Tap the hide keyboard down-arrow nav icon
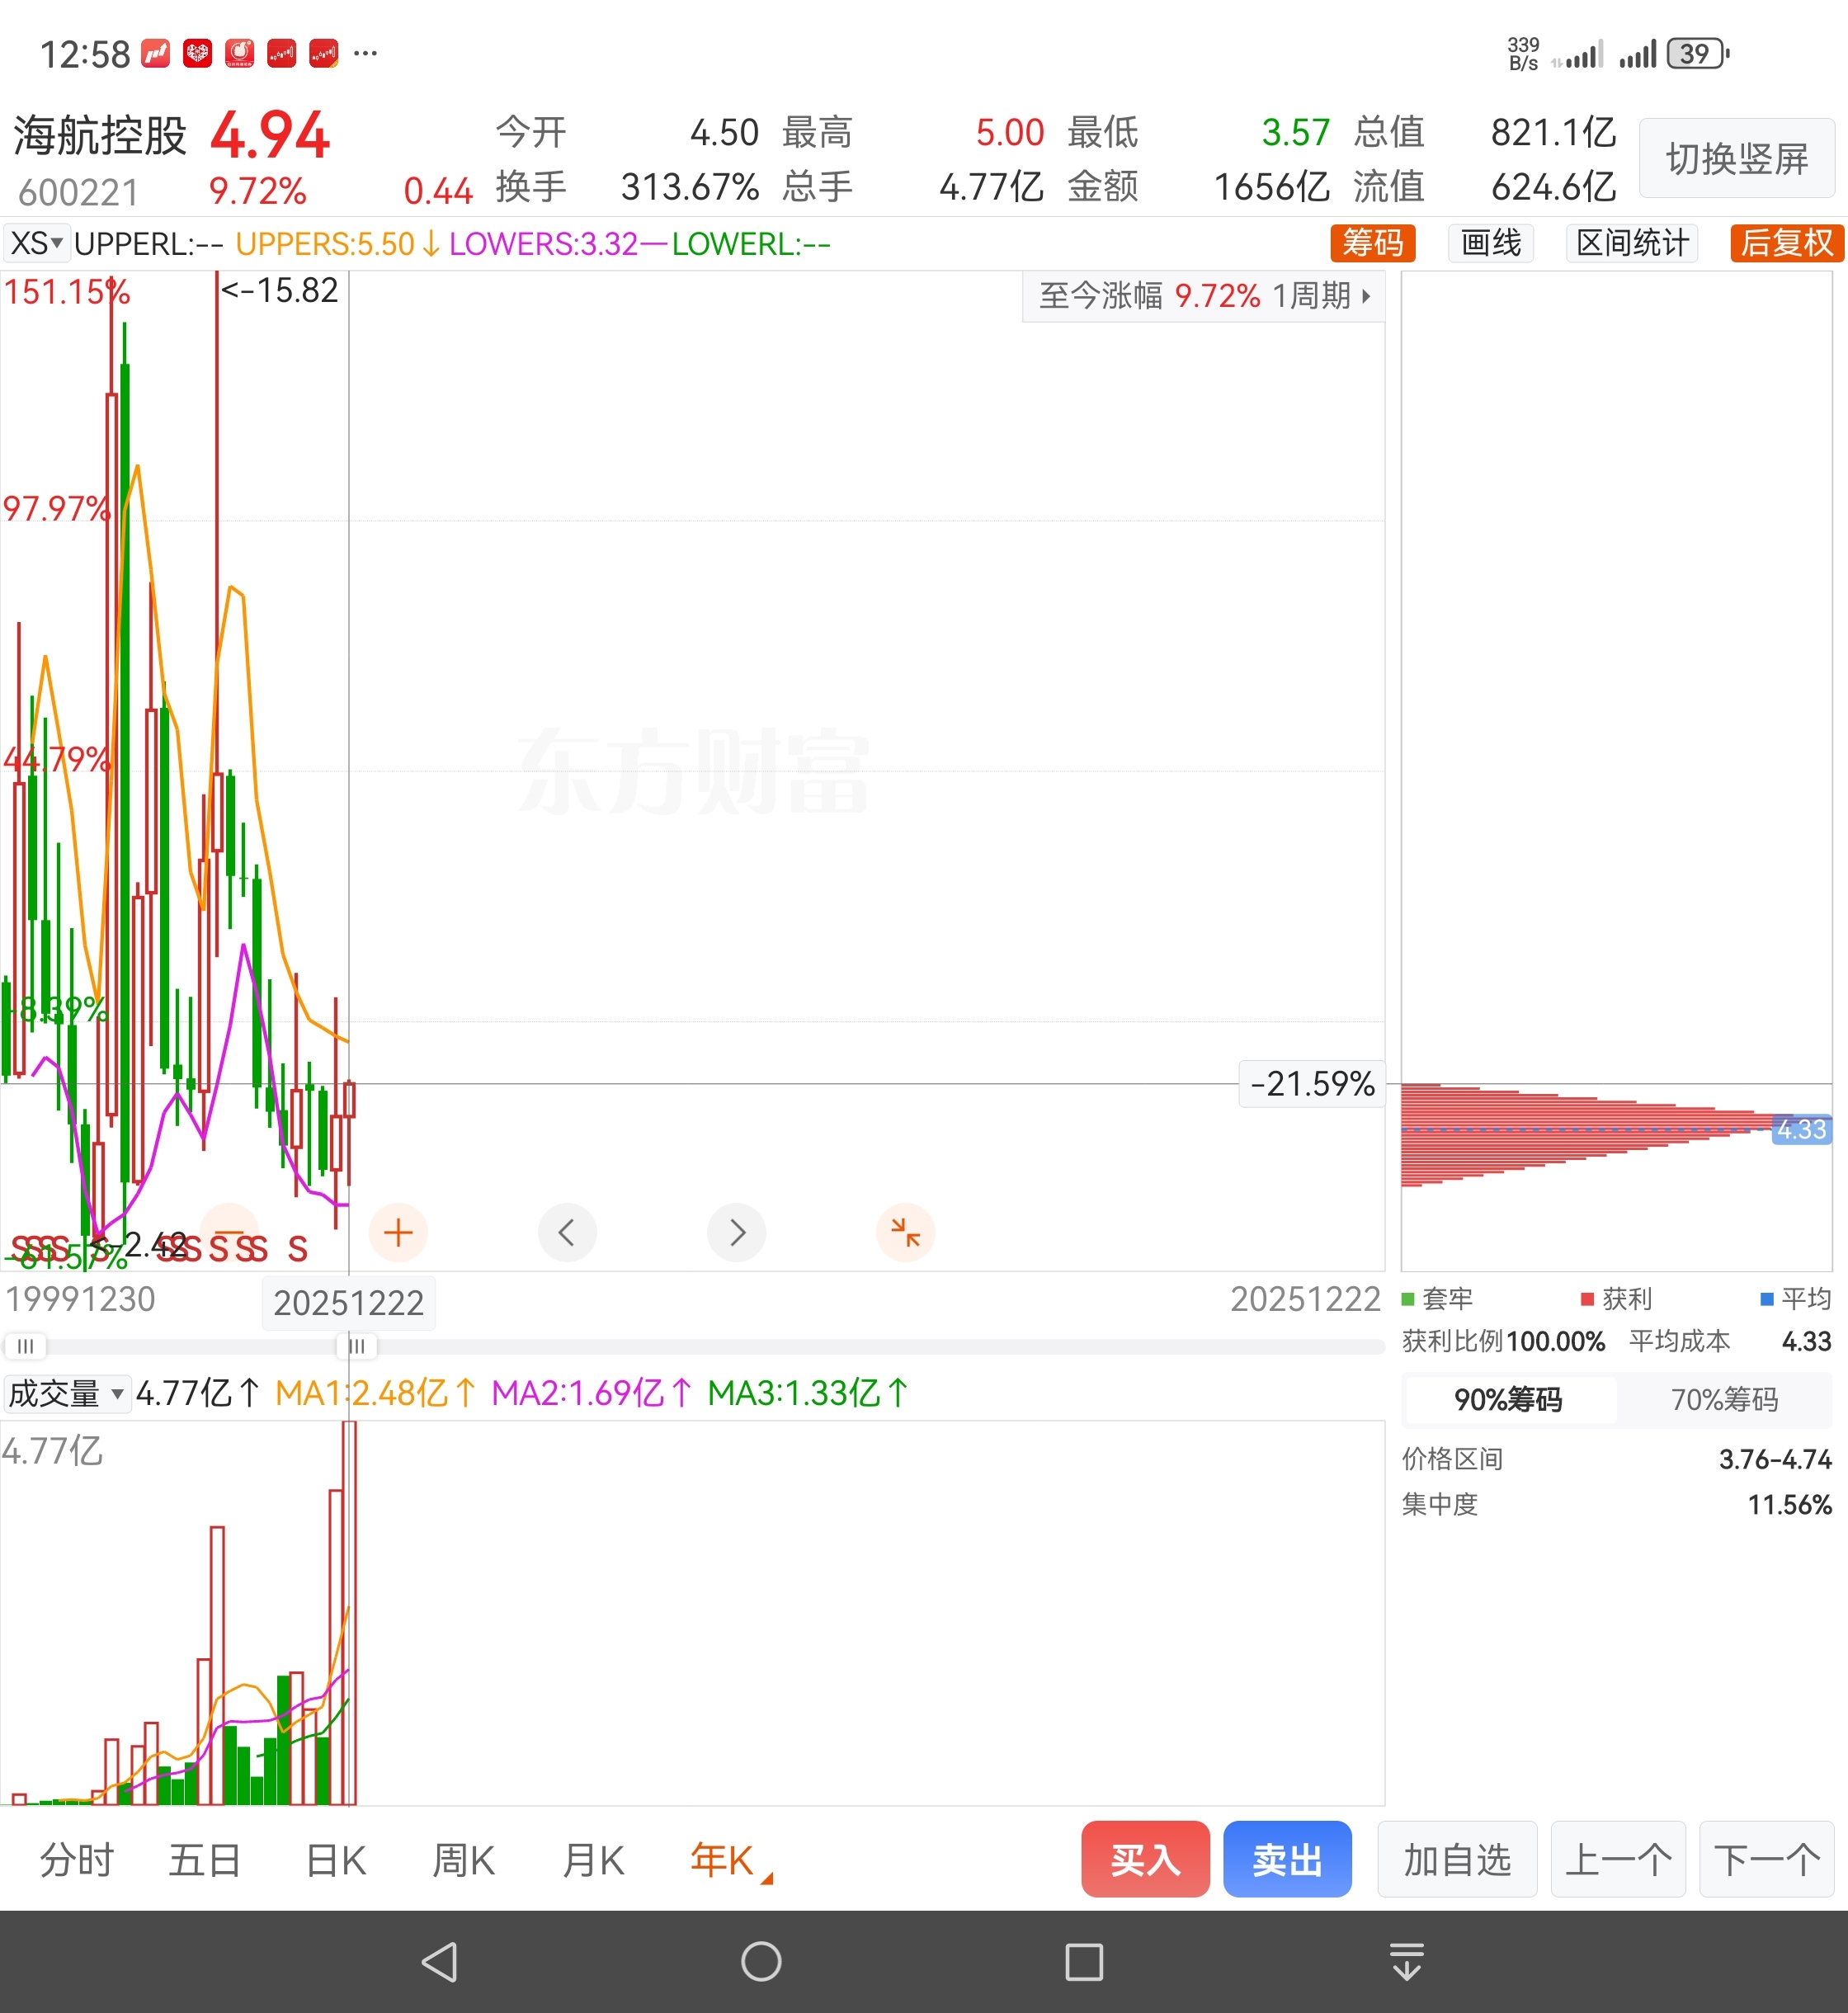The width and height of the screenshot is (1848, 2013). click(x=1406, y=1961)
